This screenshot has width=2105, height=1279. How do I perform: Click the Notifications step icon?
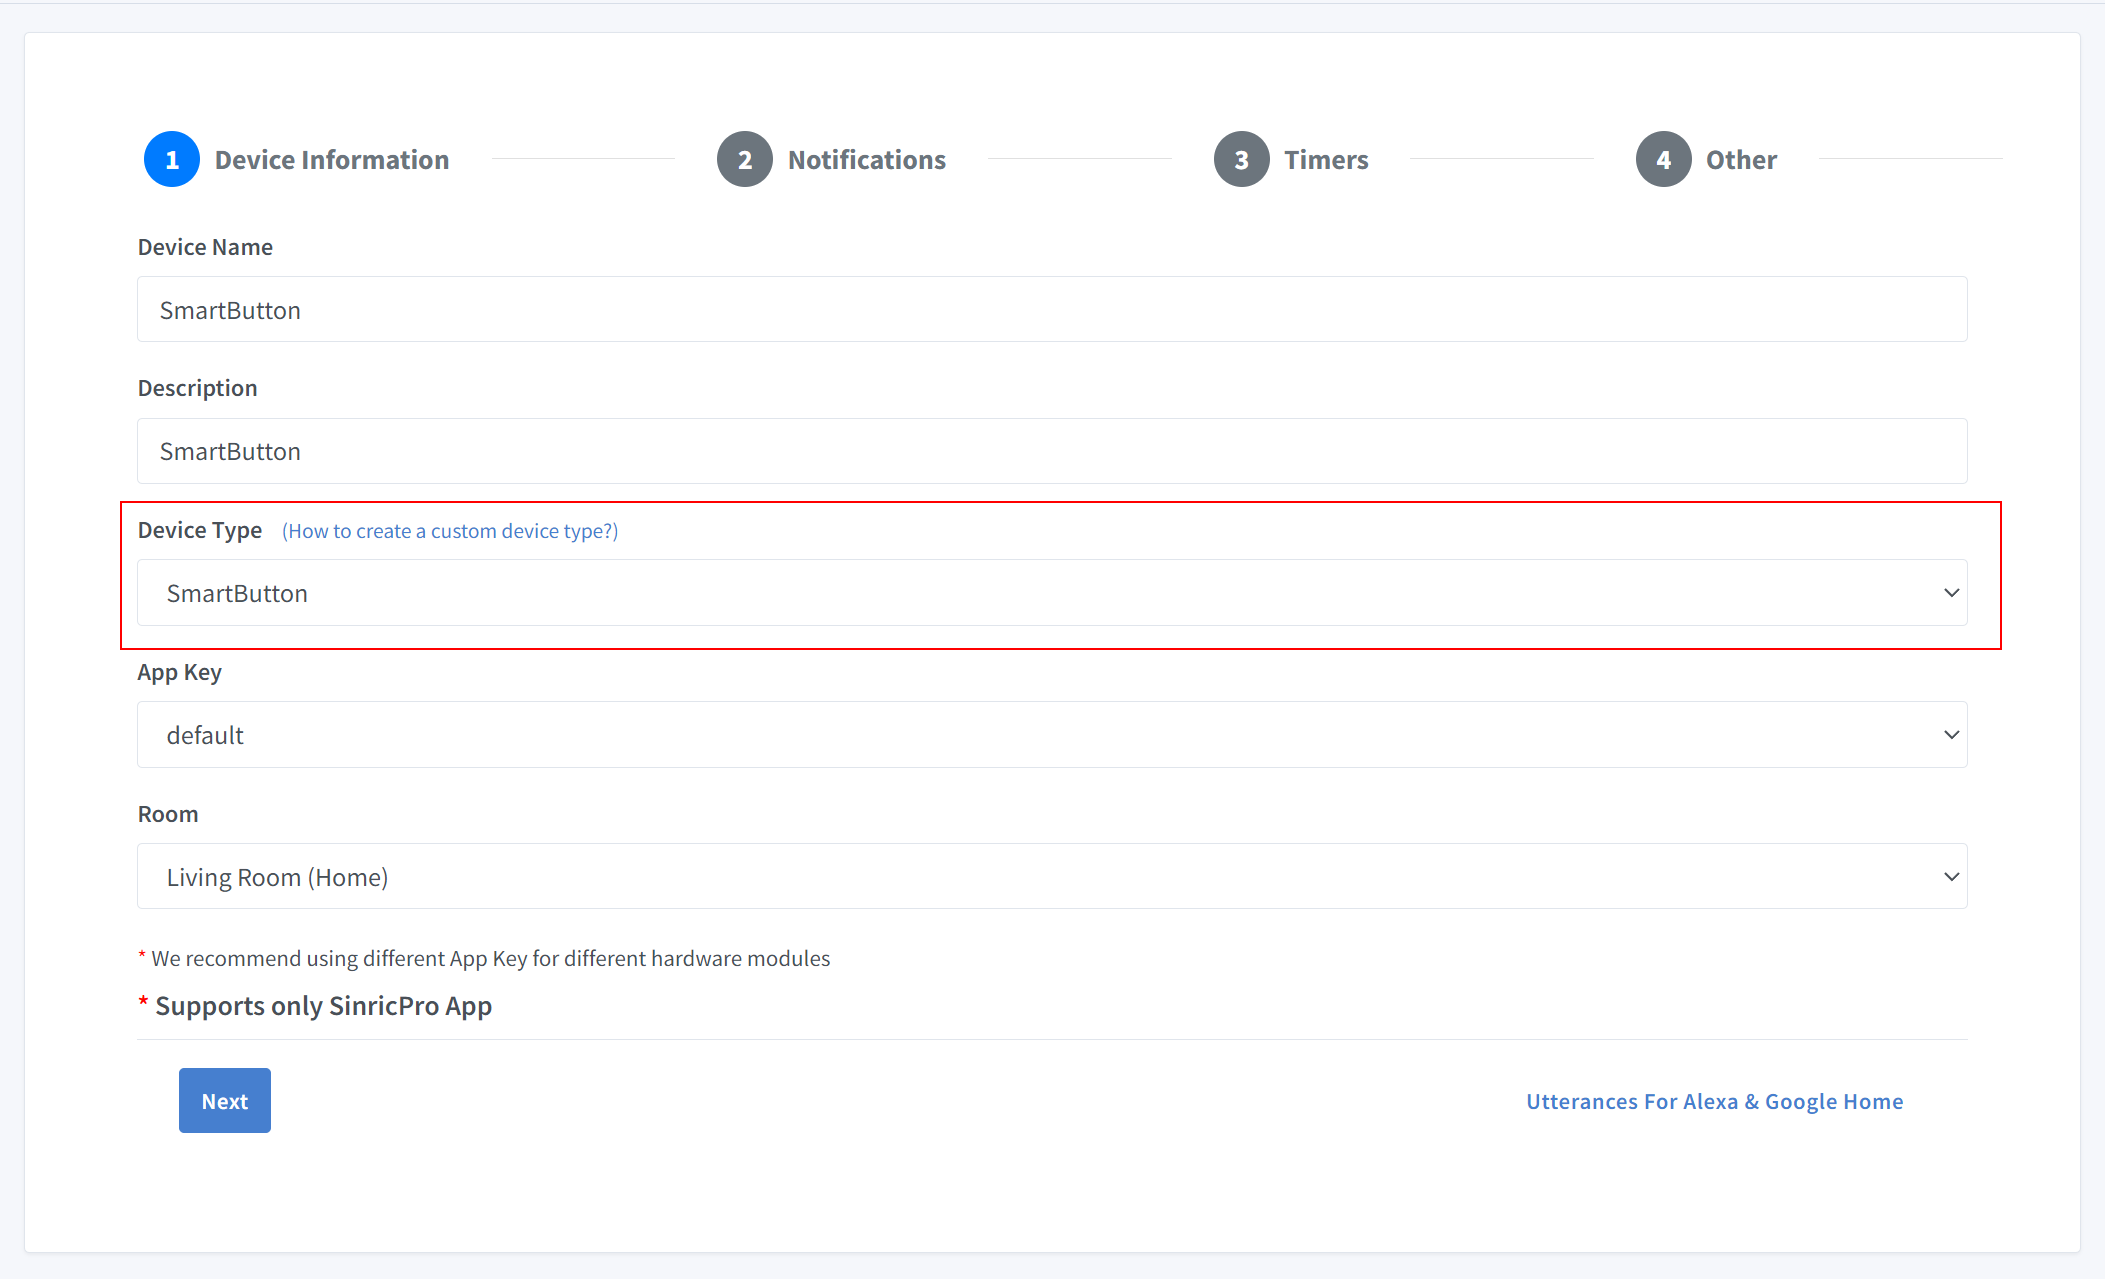coord(741,158)
